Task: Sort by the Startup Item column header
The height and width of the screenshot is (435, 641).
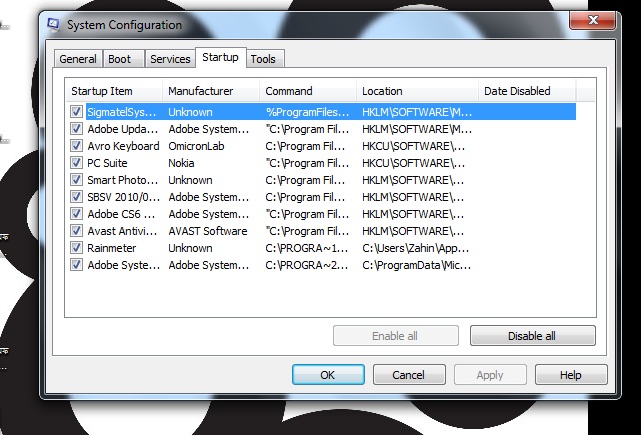Action: [x=114, y=91]
